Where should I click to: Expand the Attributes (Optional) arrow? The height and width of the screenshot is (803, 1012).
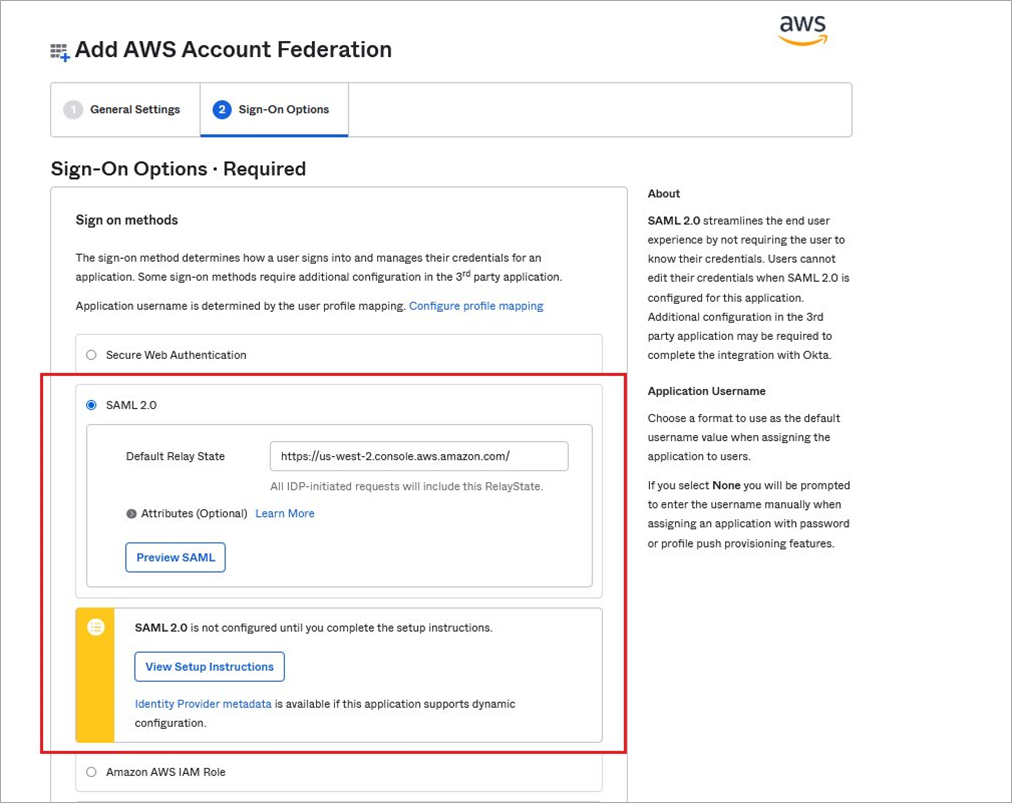tap(131, 514)
